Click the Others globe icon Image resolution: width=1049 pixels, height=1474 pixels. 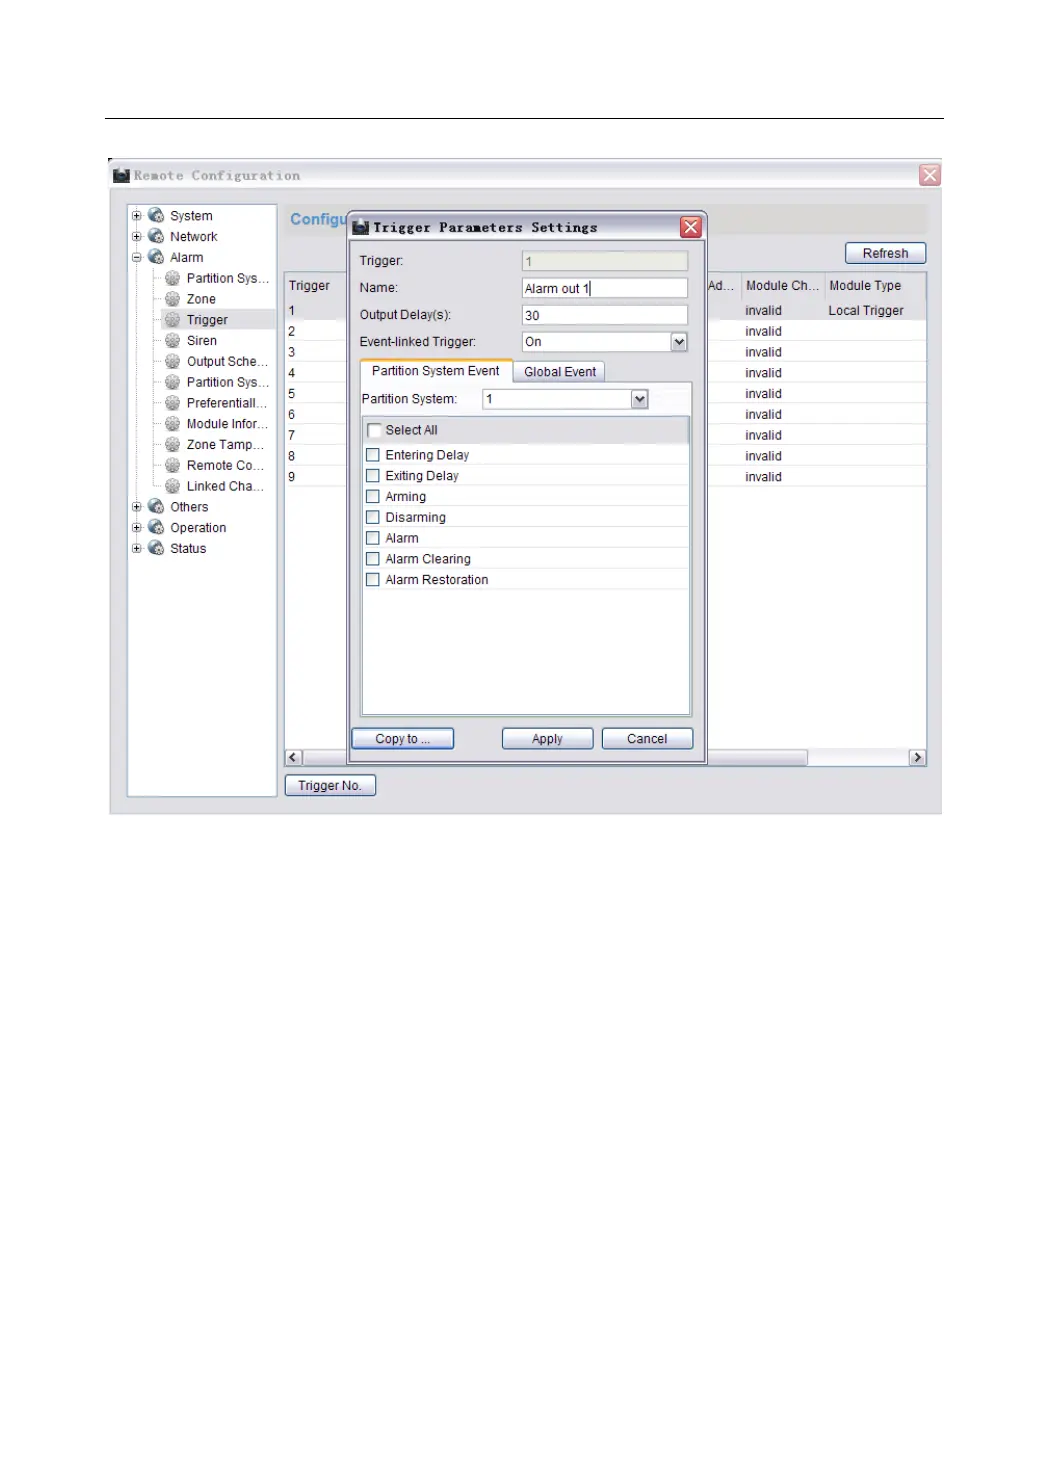click(x=156, y=507)
